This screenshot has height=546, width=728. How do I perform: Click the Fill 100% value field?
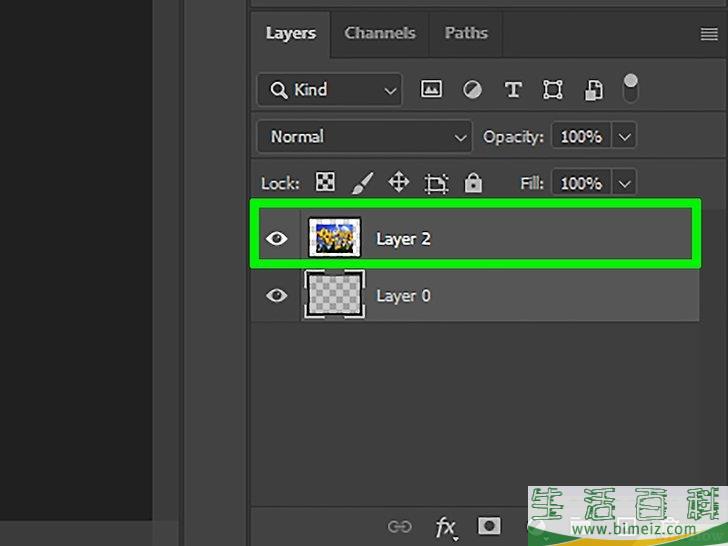pos(581,183)
